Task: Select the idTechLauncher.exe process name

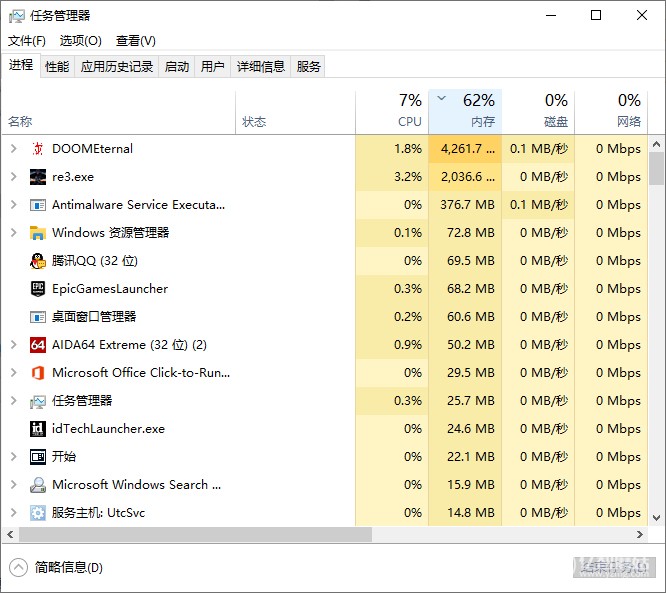Action: [x=108, y=429]
